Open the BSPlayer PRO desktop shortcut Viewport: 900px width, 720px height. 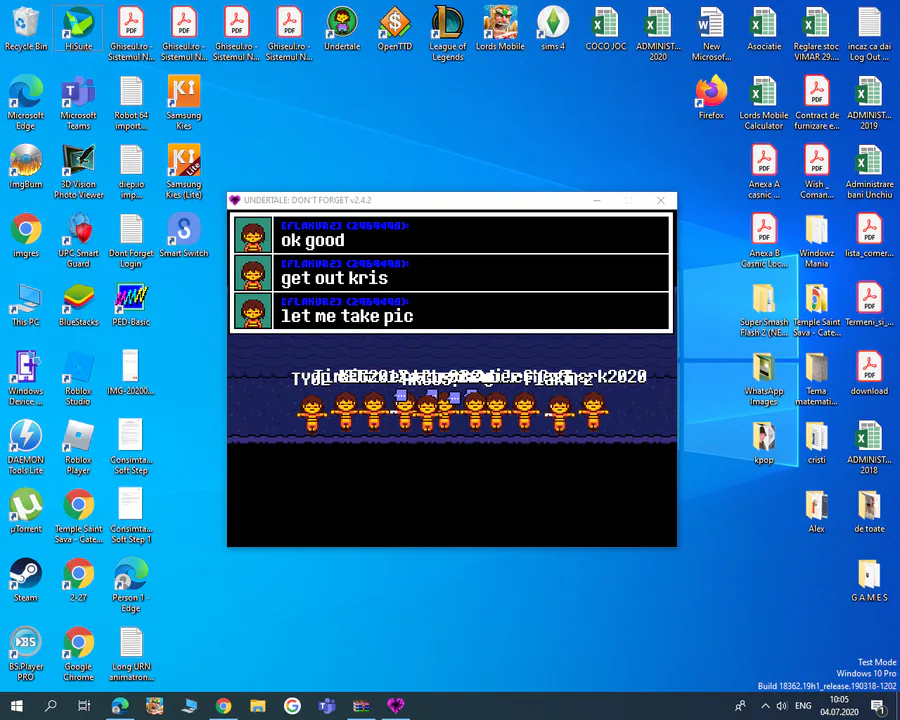26,653
